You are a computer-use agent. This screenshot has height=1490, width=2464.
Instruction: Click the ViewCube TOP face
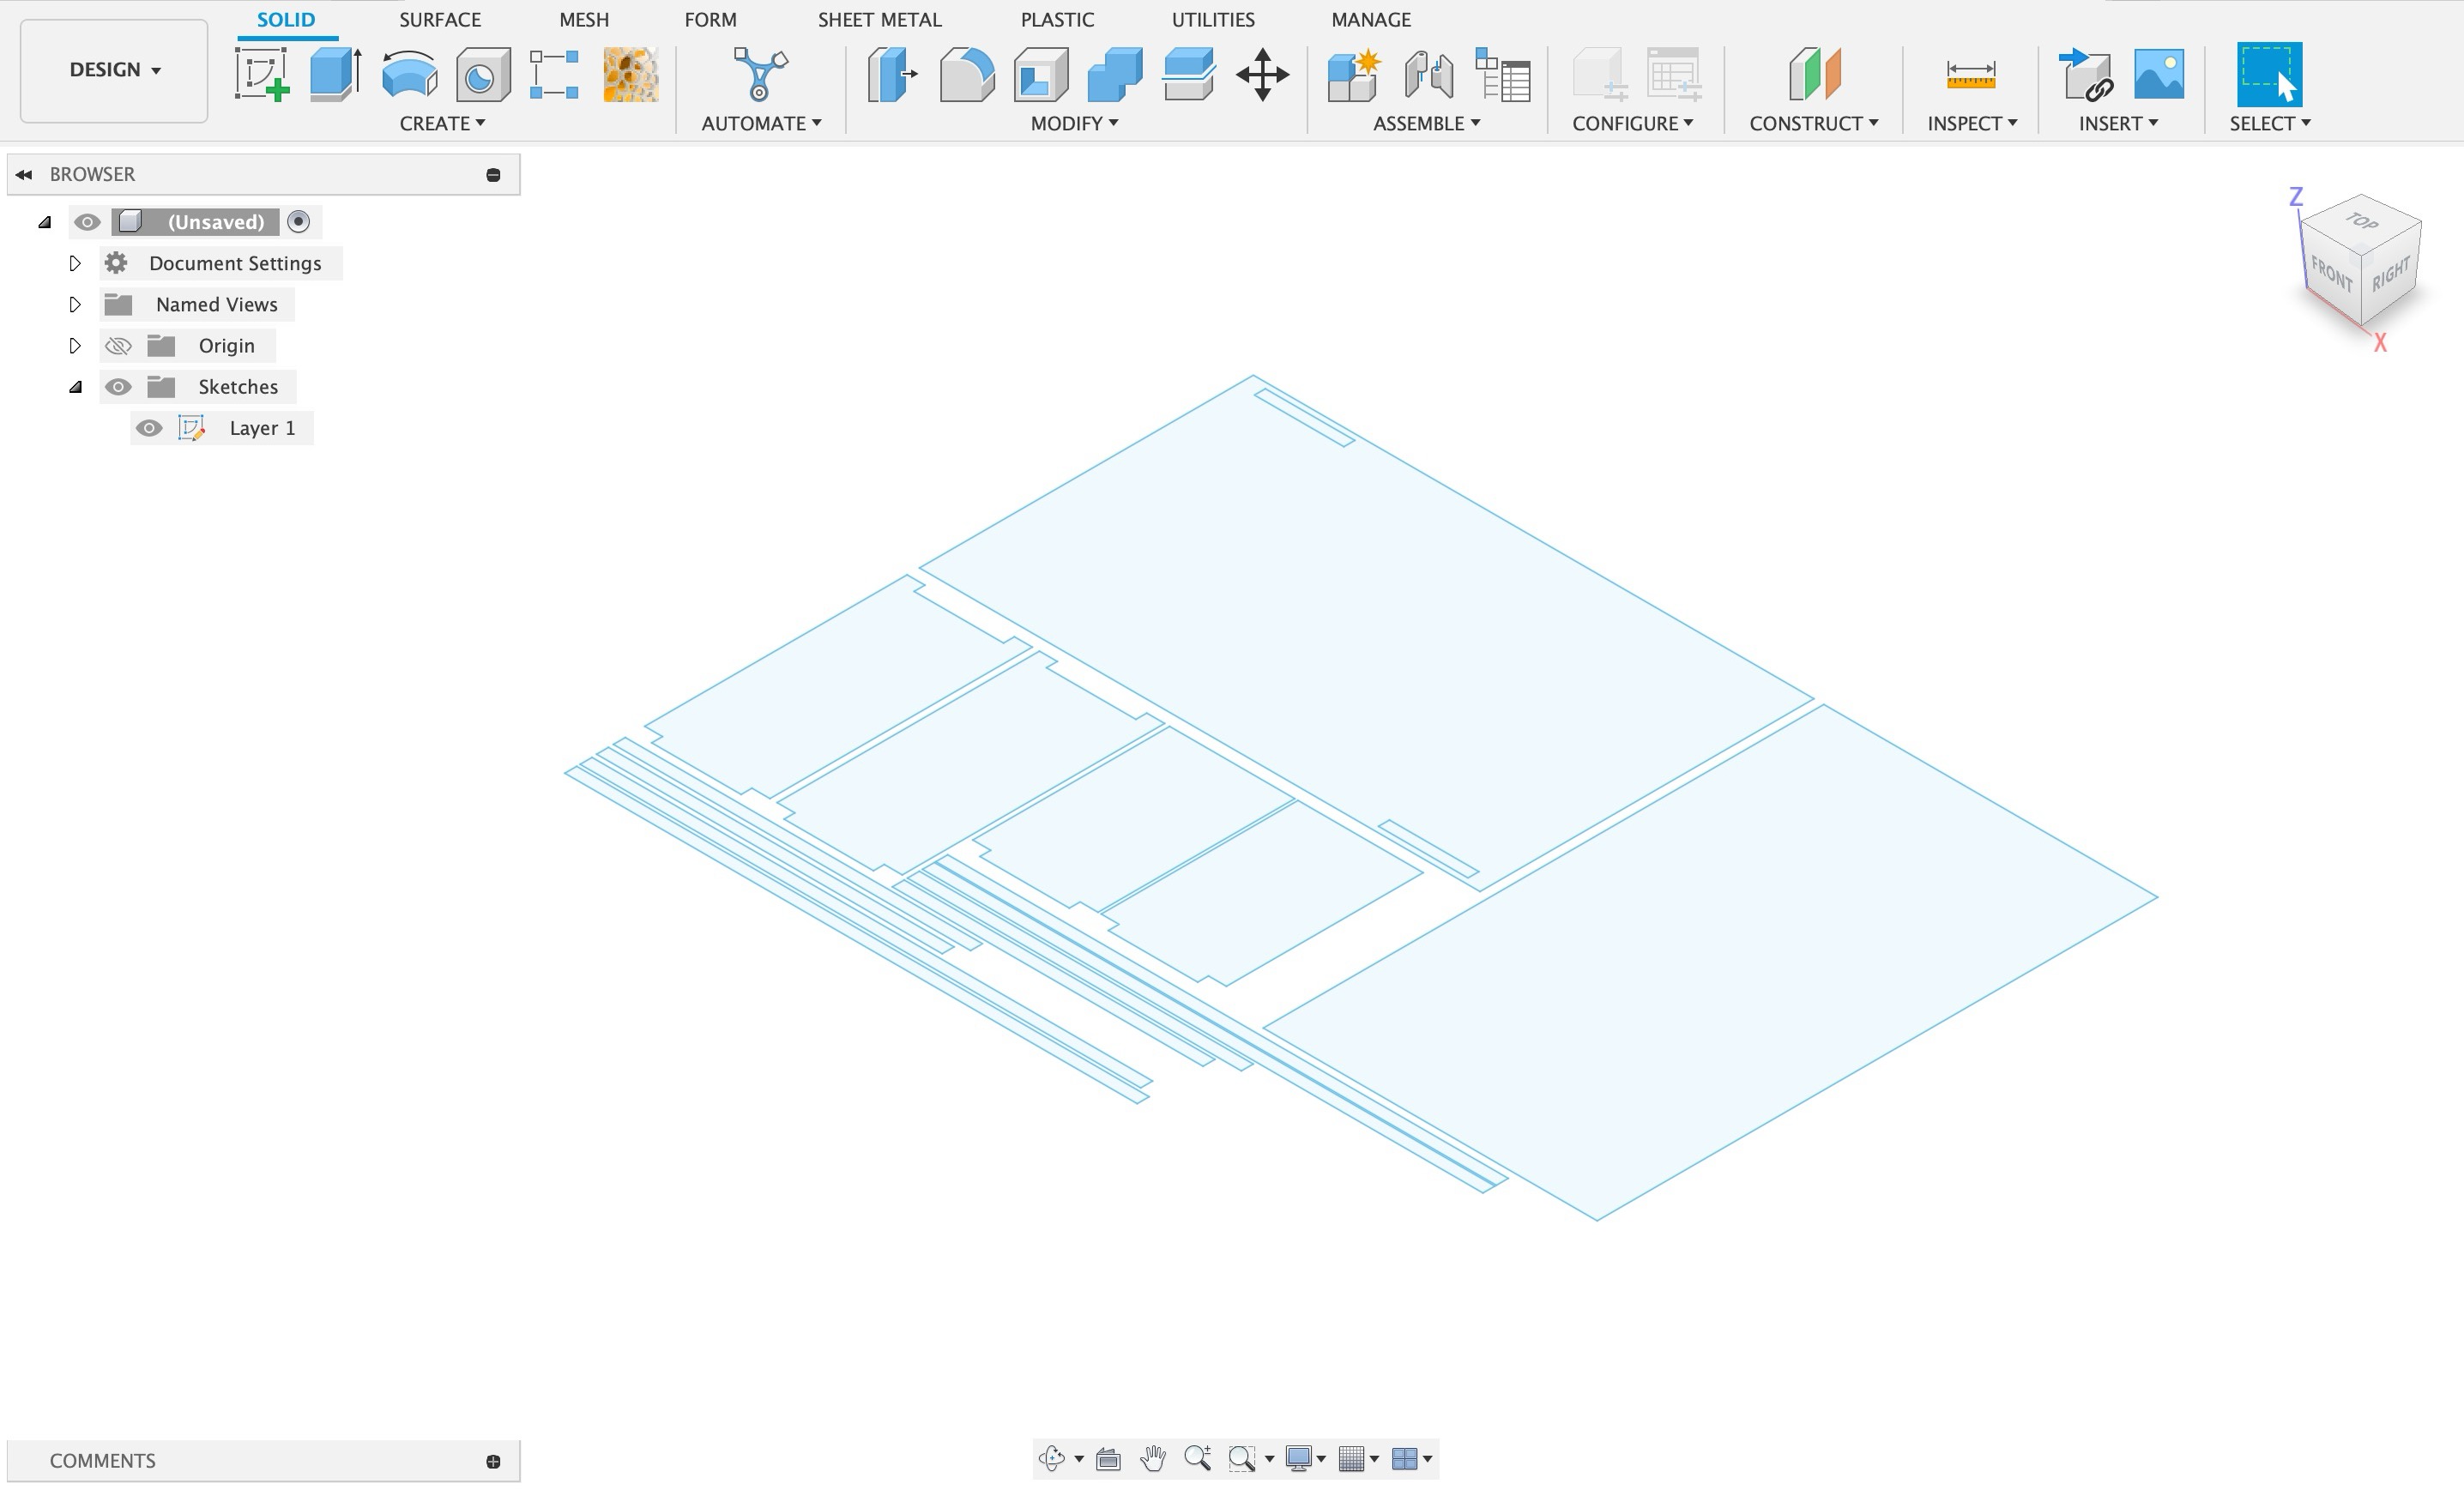click(2361, 221)
